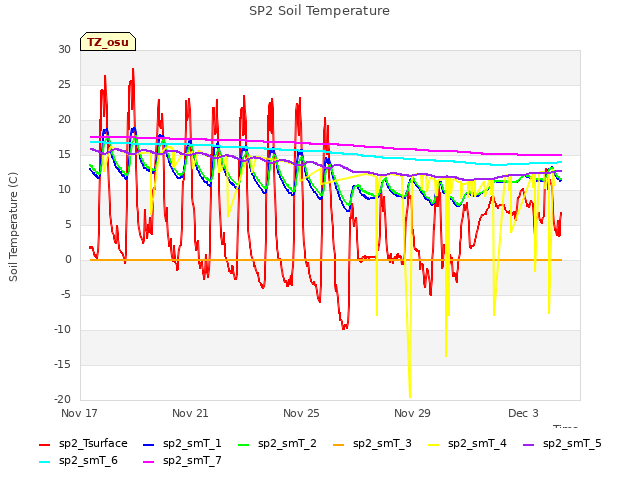Click the -15 y-axis tick label
The image size is (640, 480).
point(63,364)
